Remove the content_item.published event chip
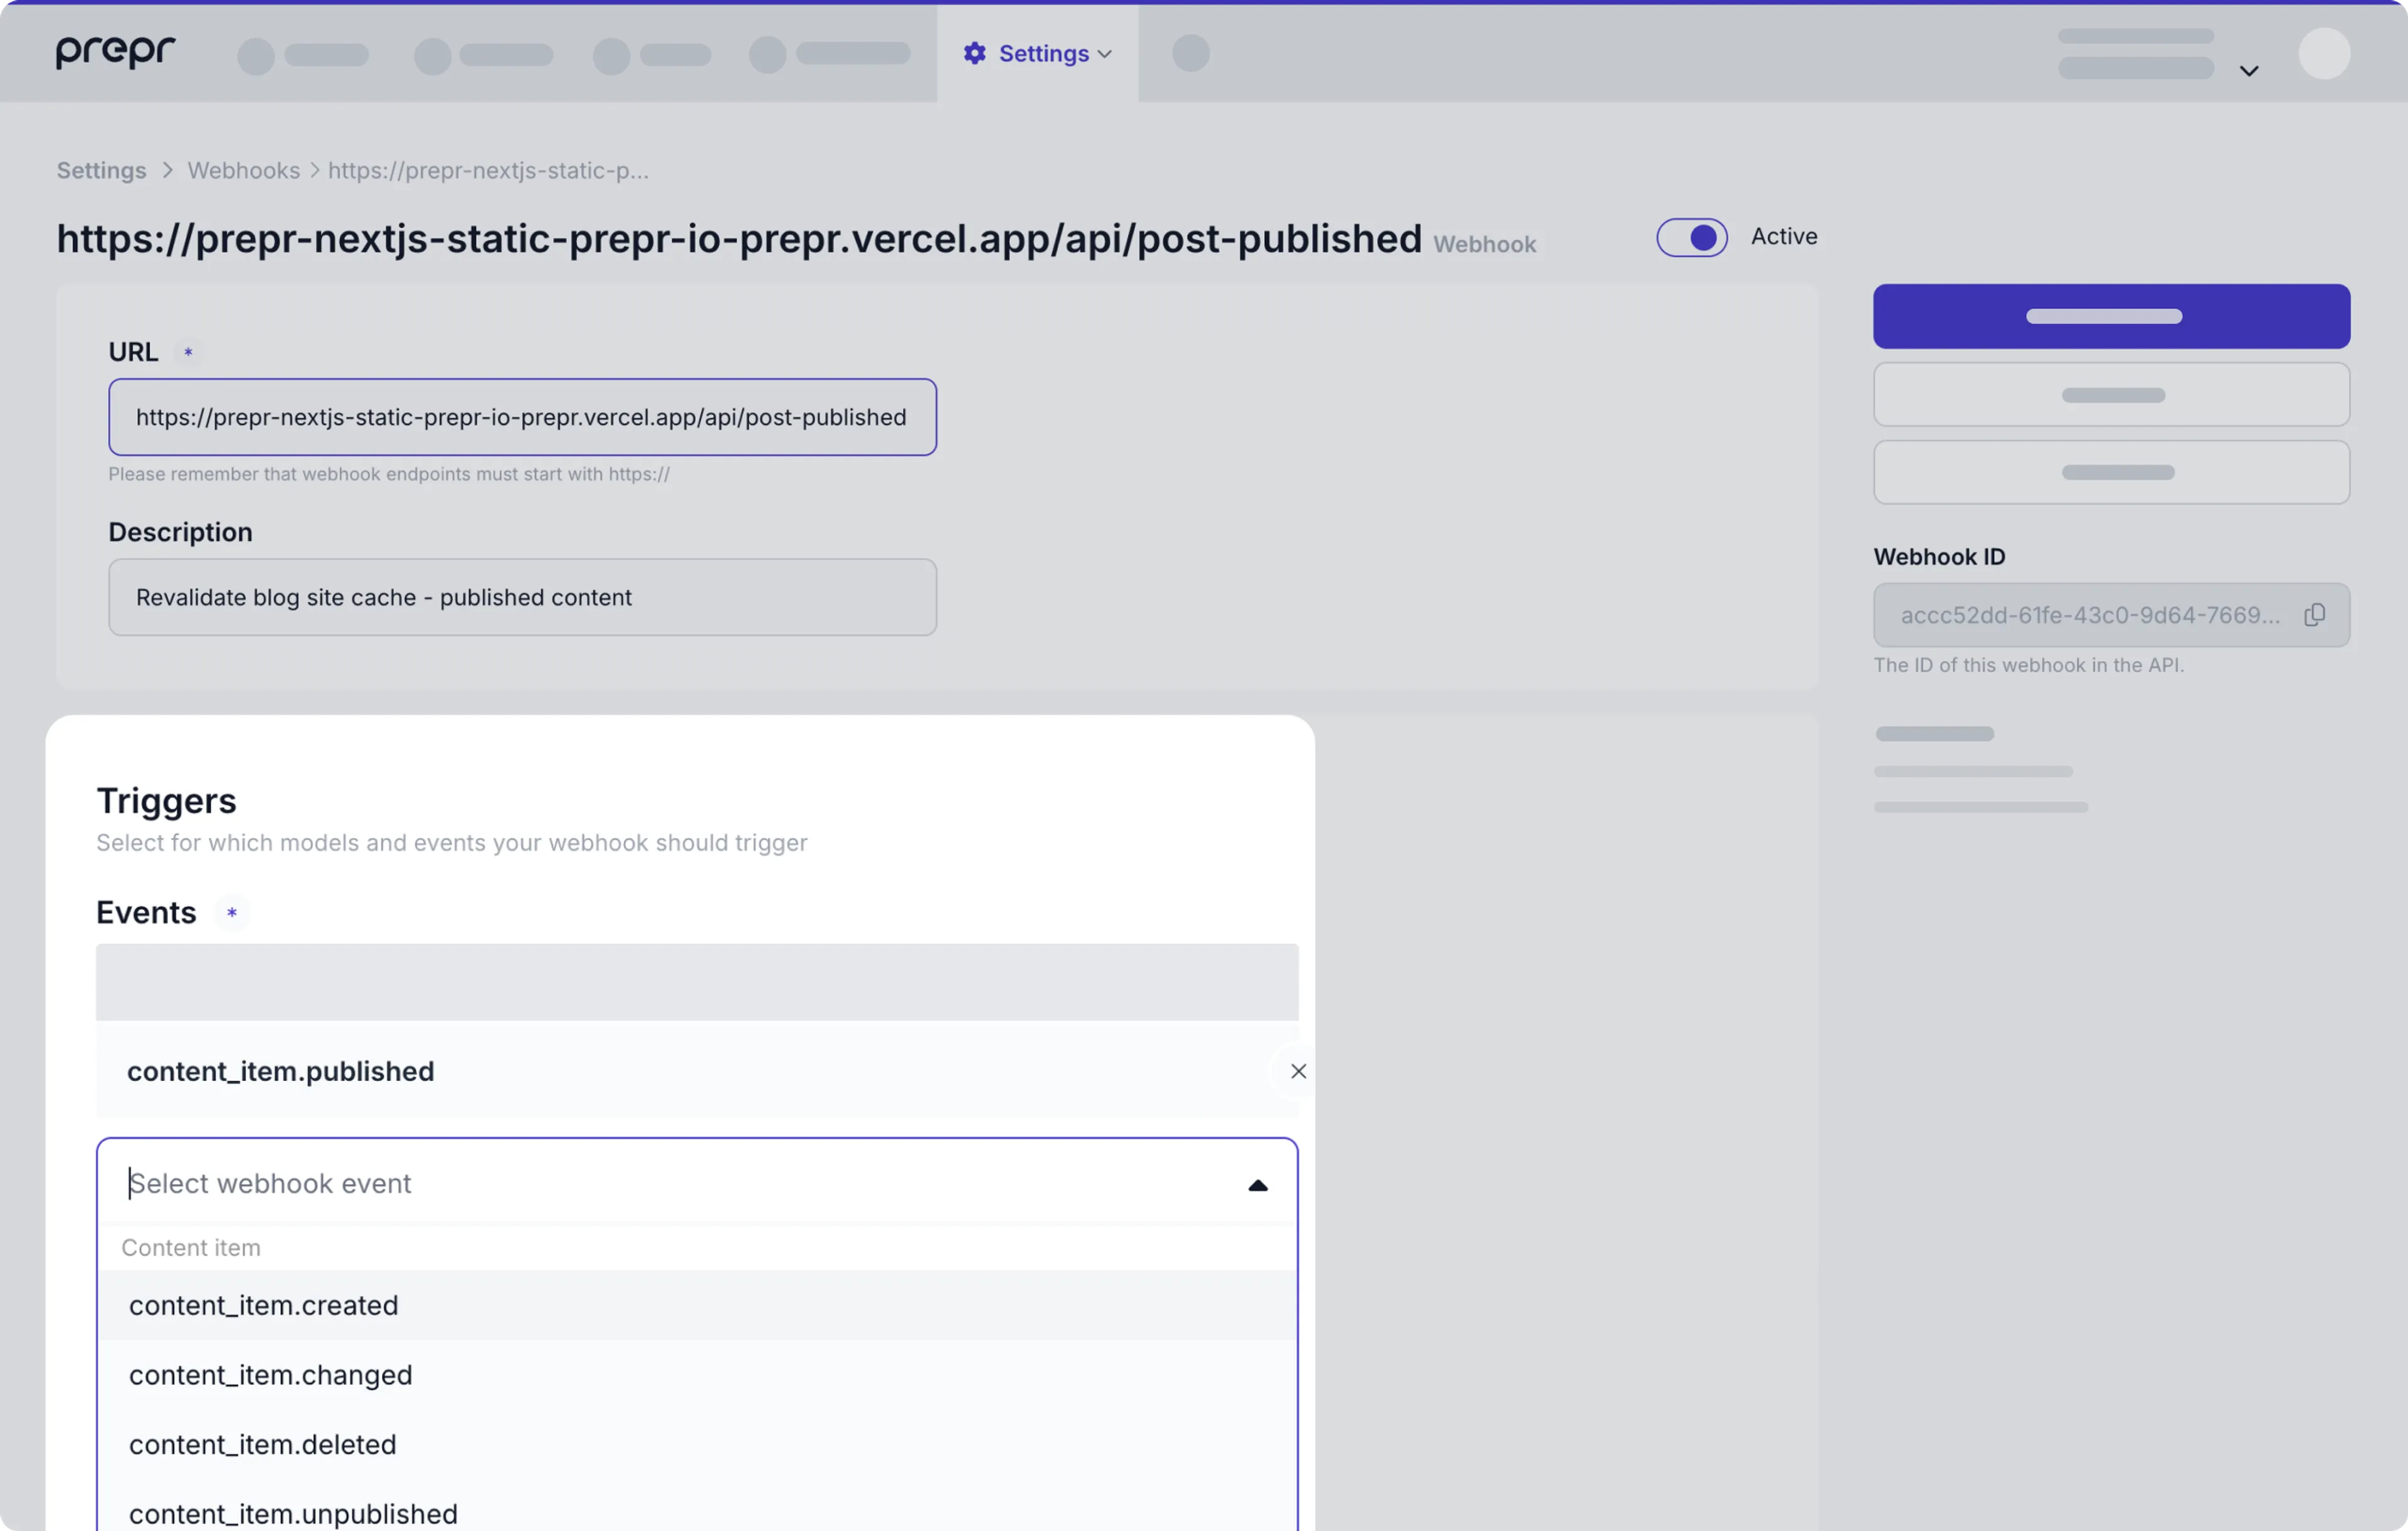2408x1531 pixels. (1297, 1071)
